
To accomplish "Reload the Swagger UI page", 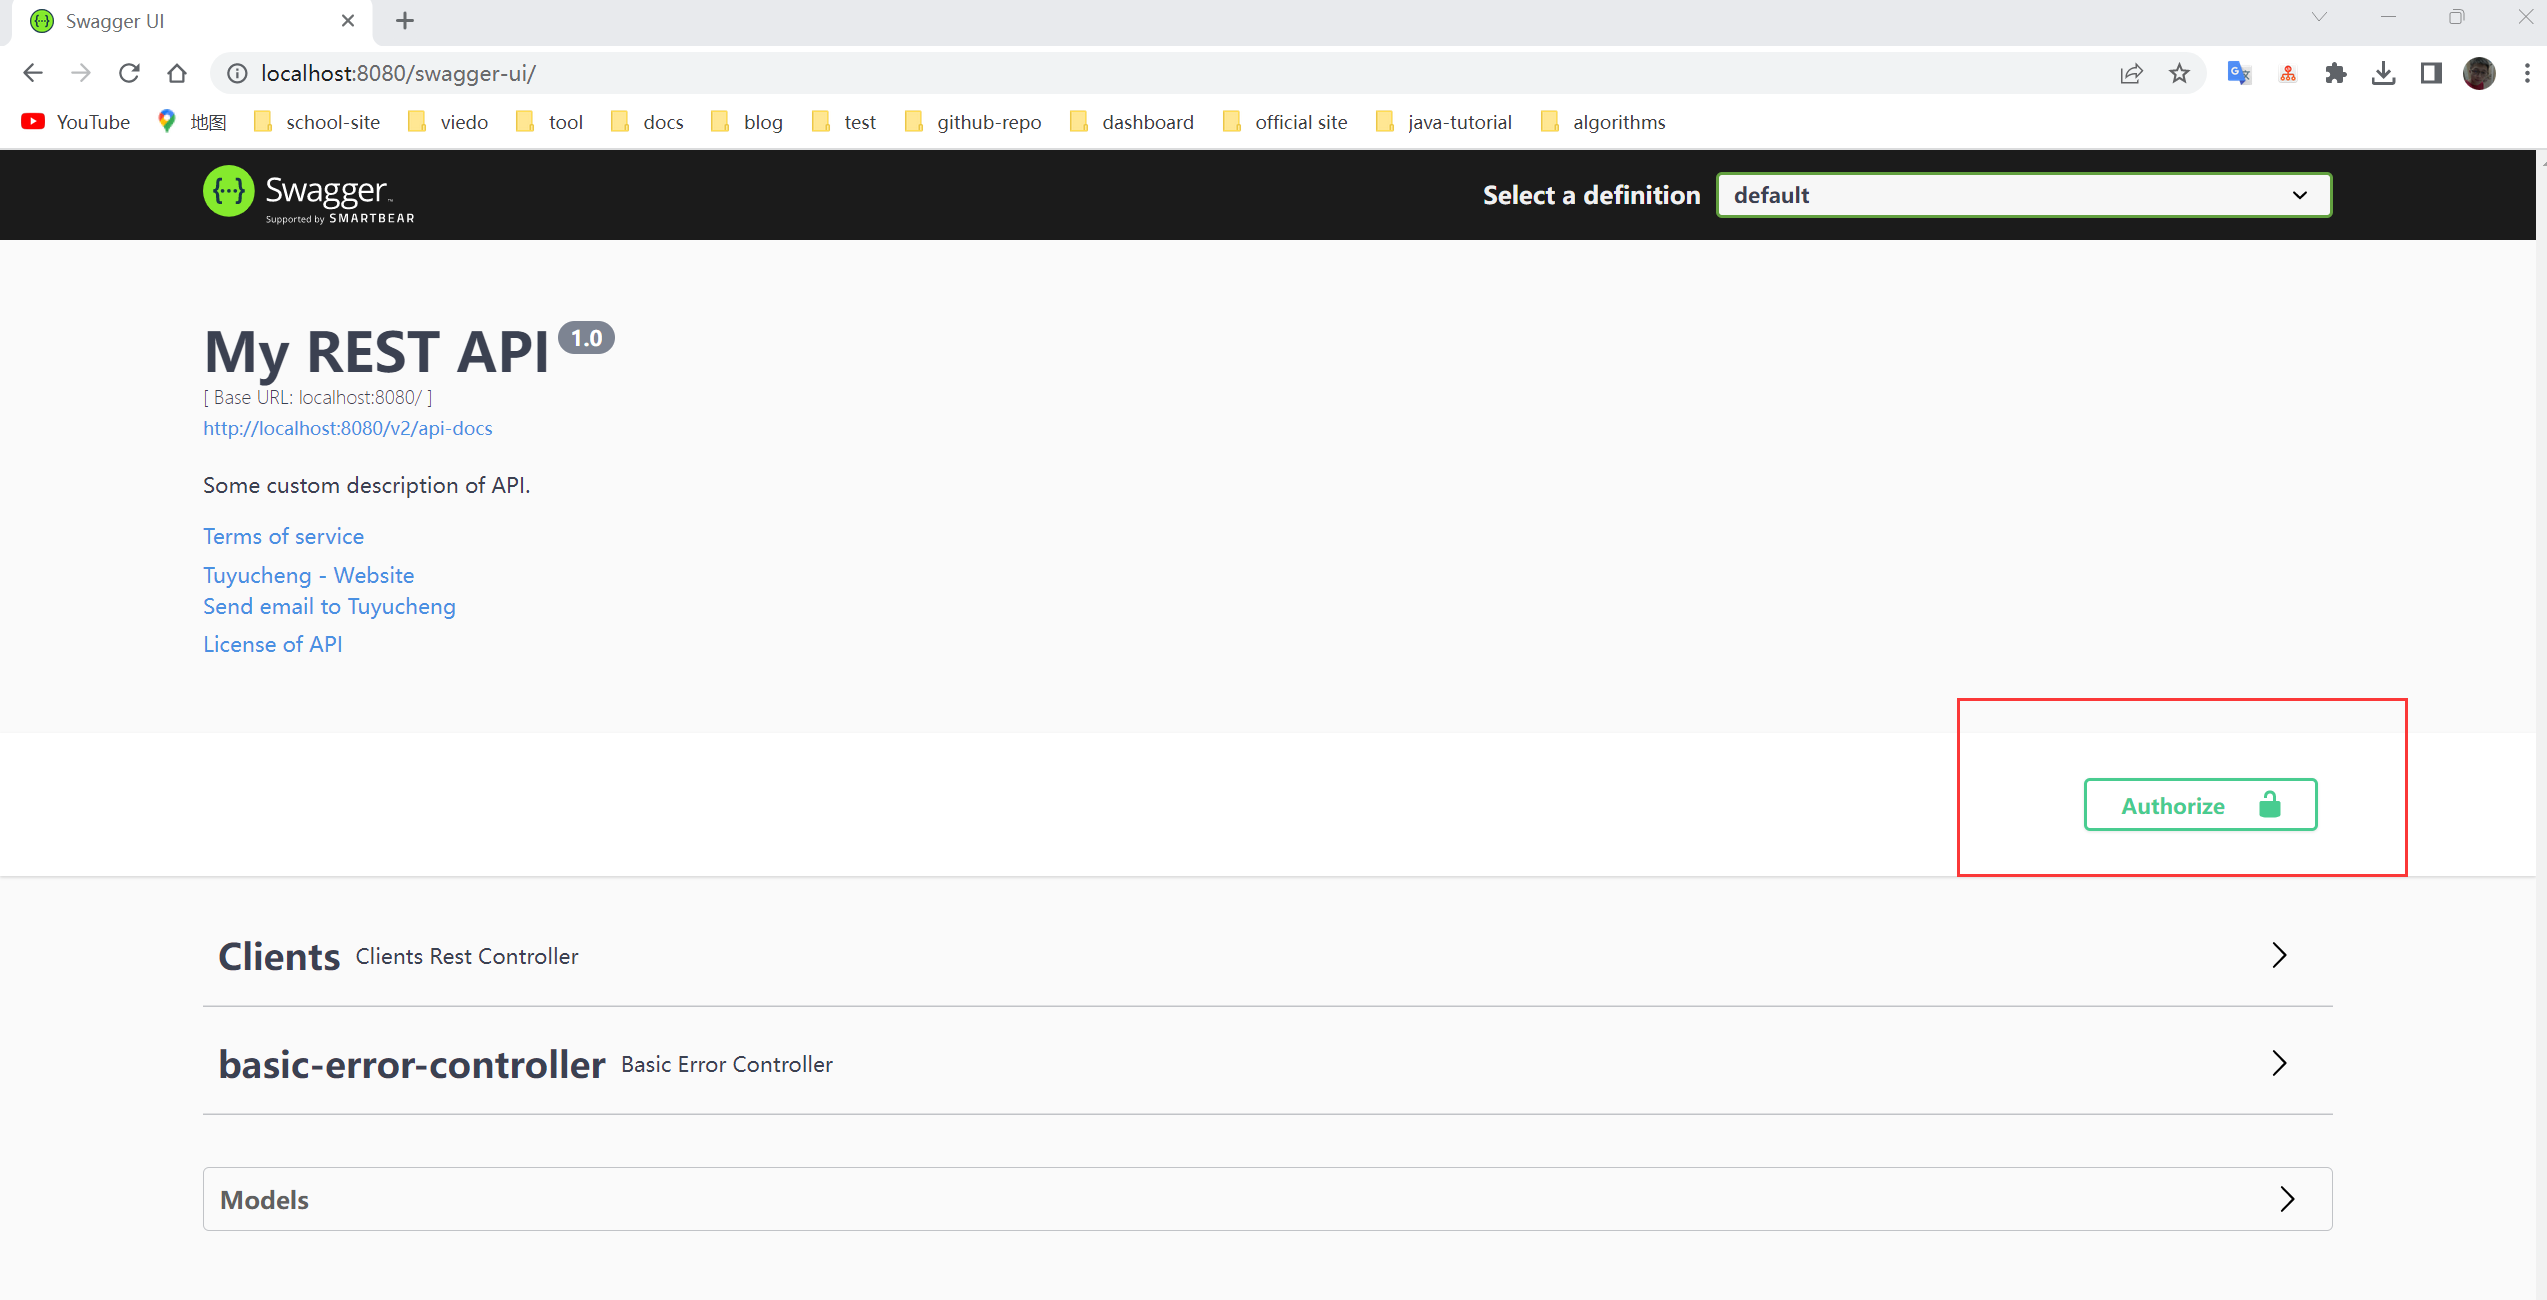I will [129, 73].
